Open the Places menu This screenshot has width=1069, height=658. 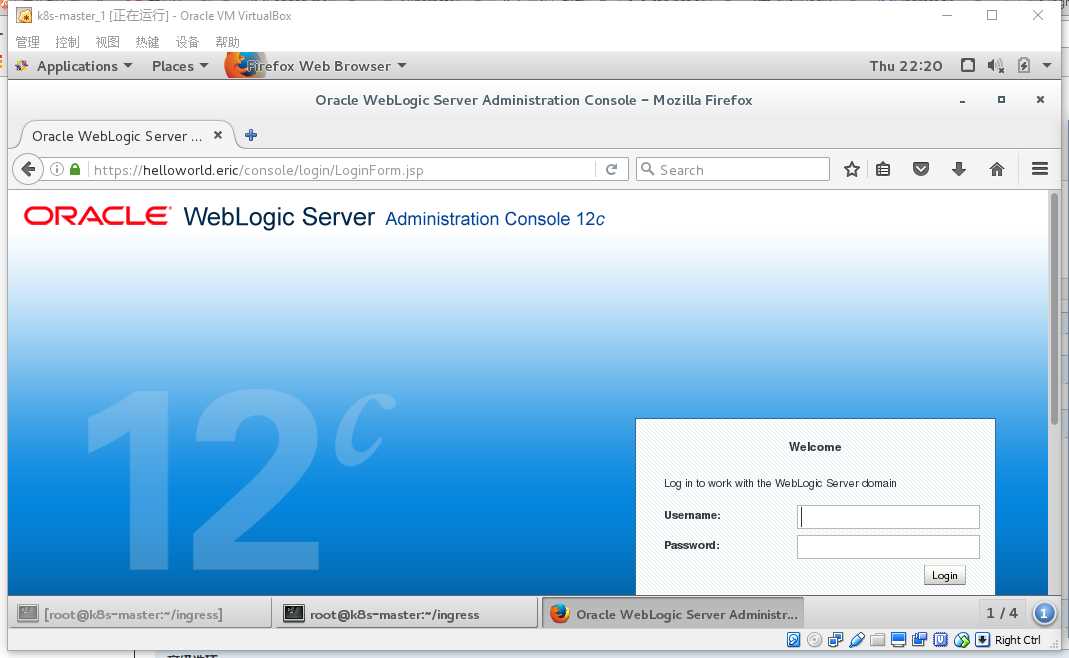coord(180,66)
